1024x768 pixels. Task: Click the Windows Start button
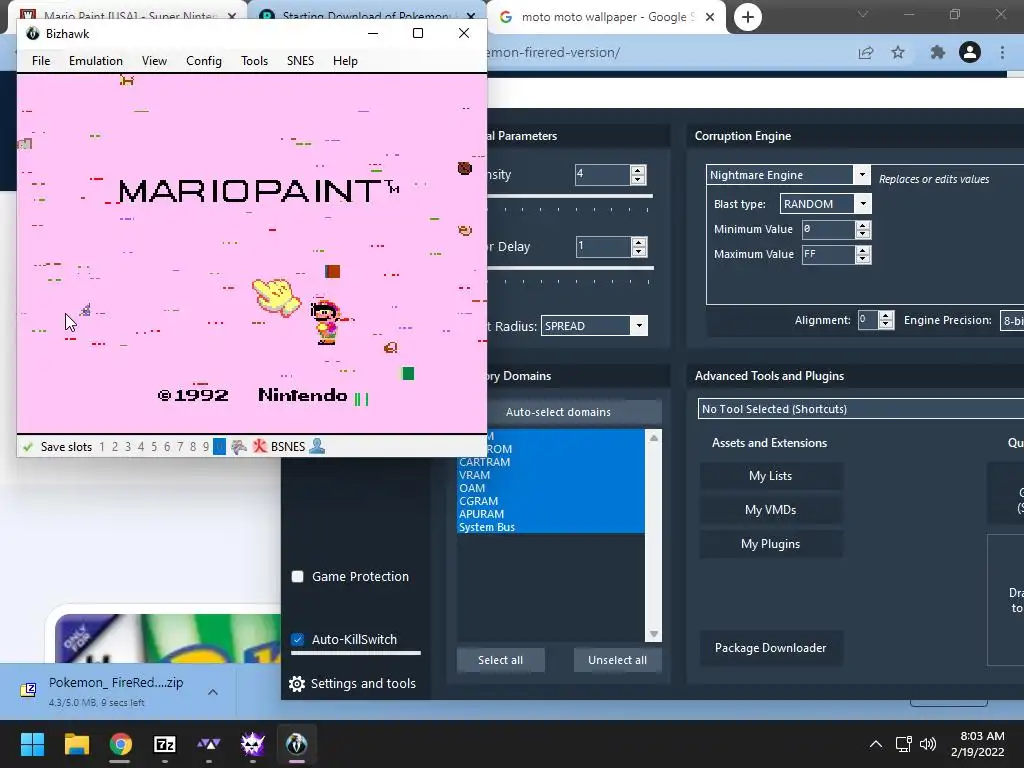click(x=32, y=744)
